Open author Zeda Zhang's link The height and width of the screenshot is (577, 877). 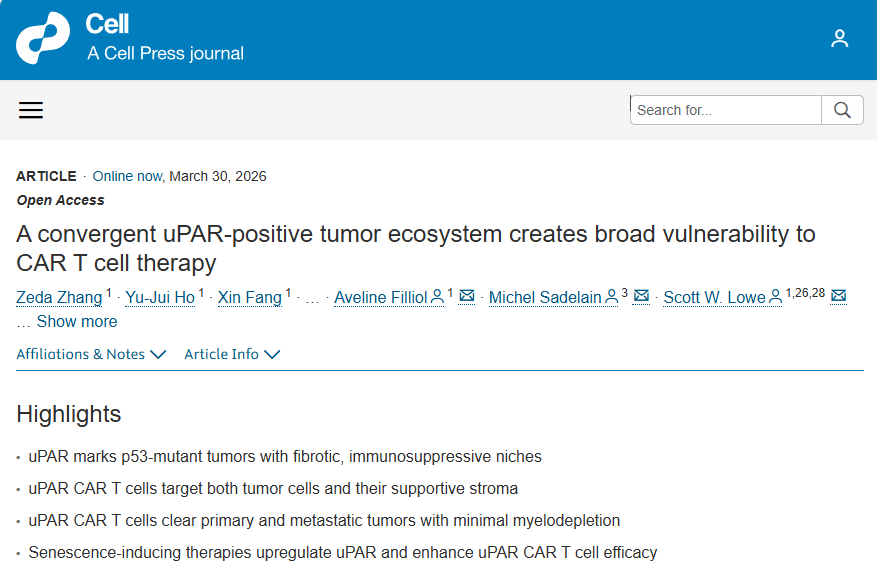tap(59, 298)
